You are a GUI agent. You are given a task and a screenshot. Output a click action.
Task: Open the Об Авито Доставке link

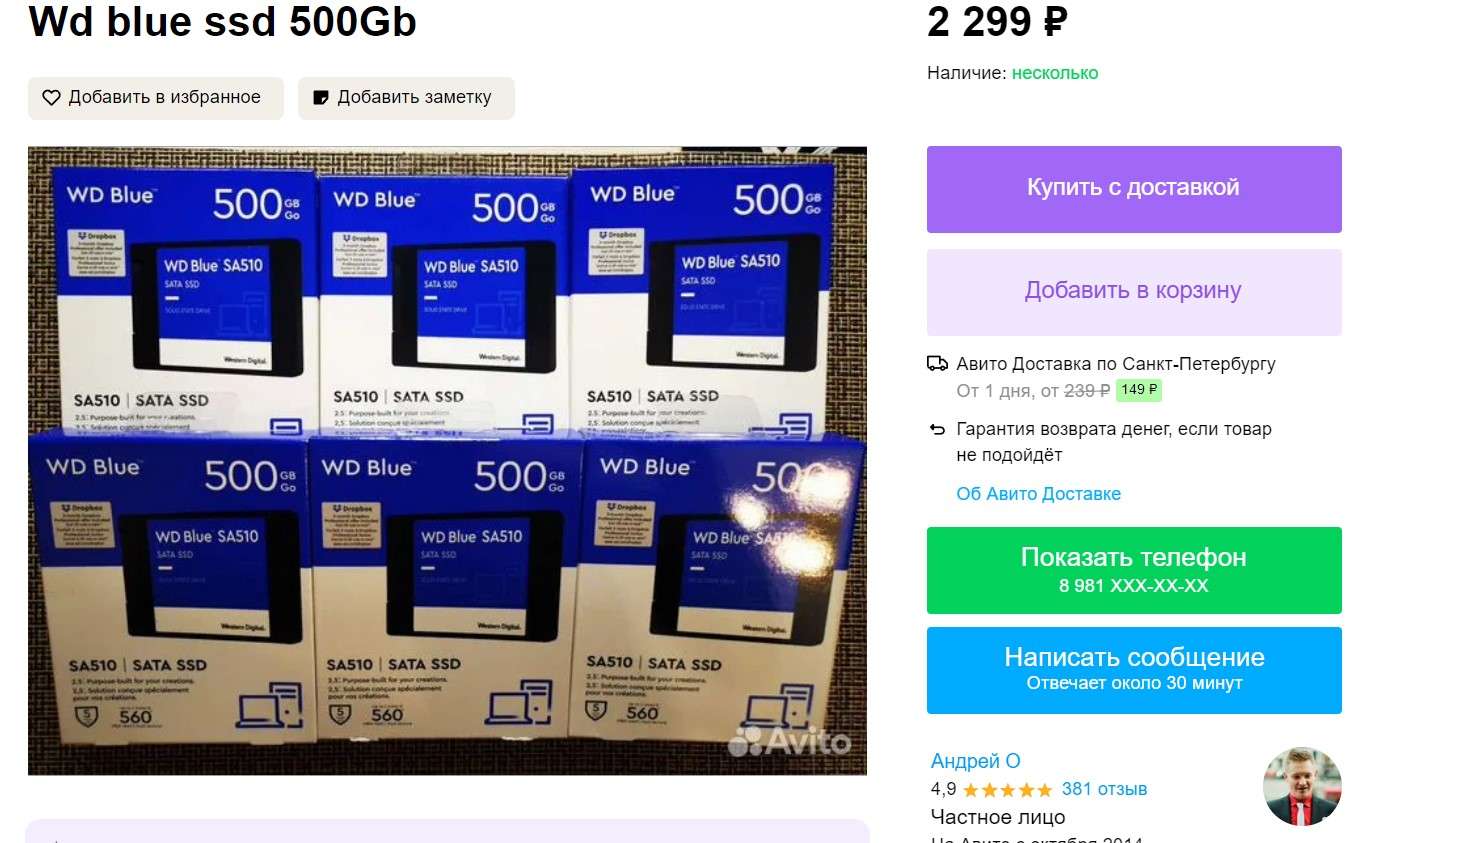coord(1038,494)
